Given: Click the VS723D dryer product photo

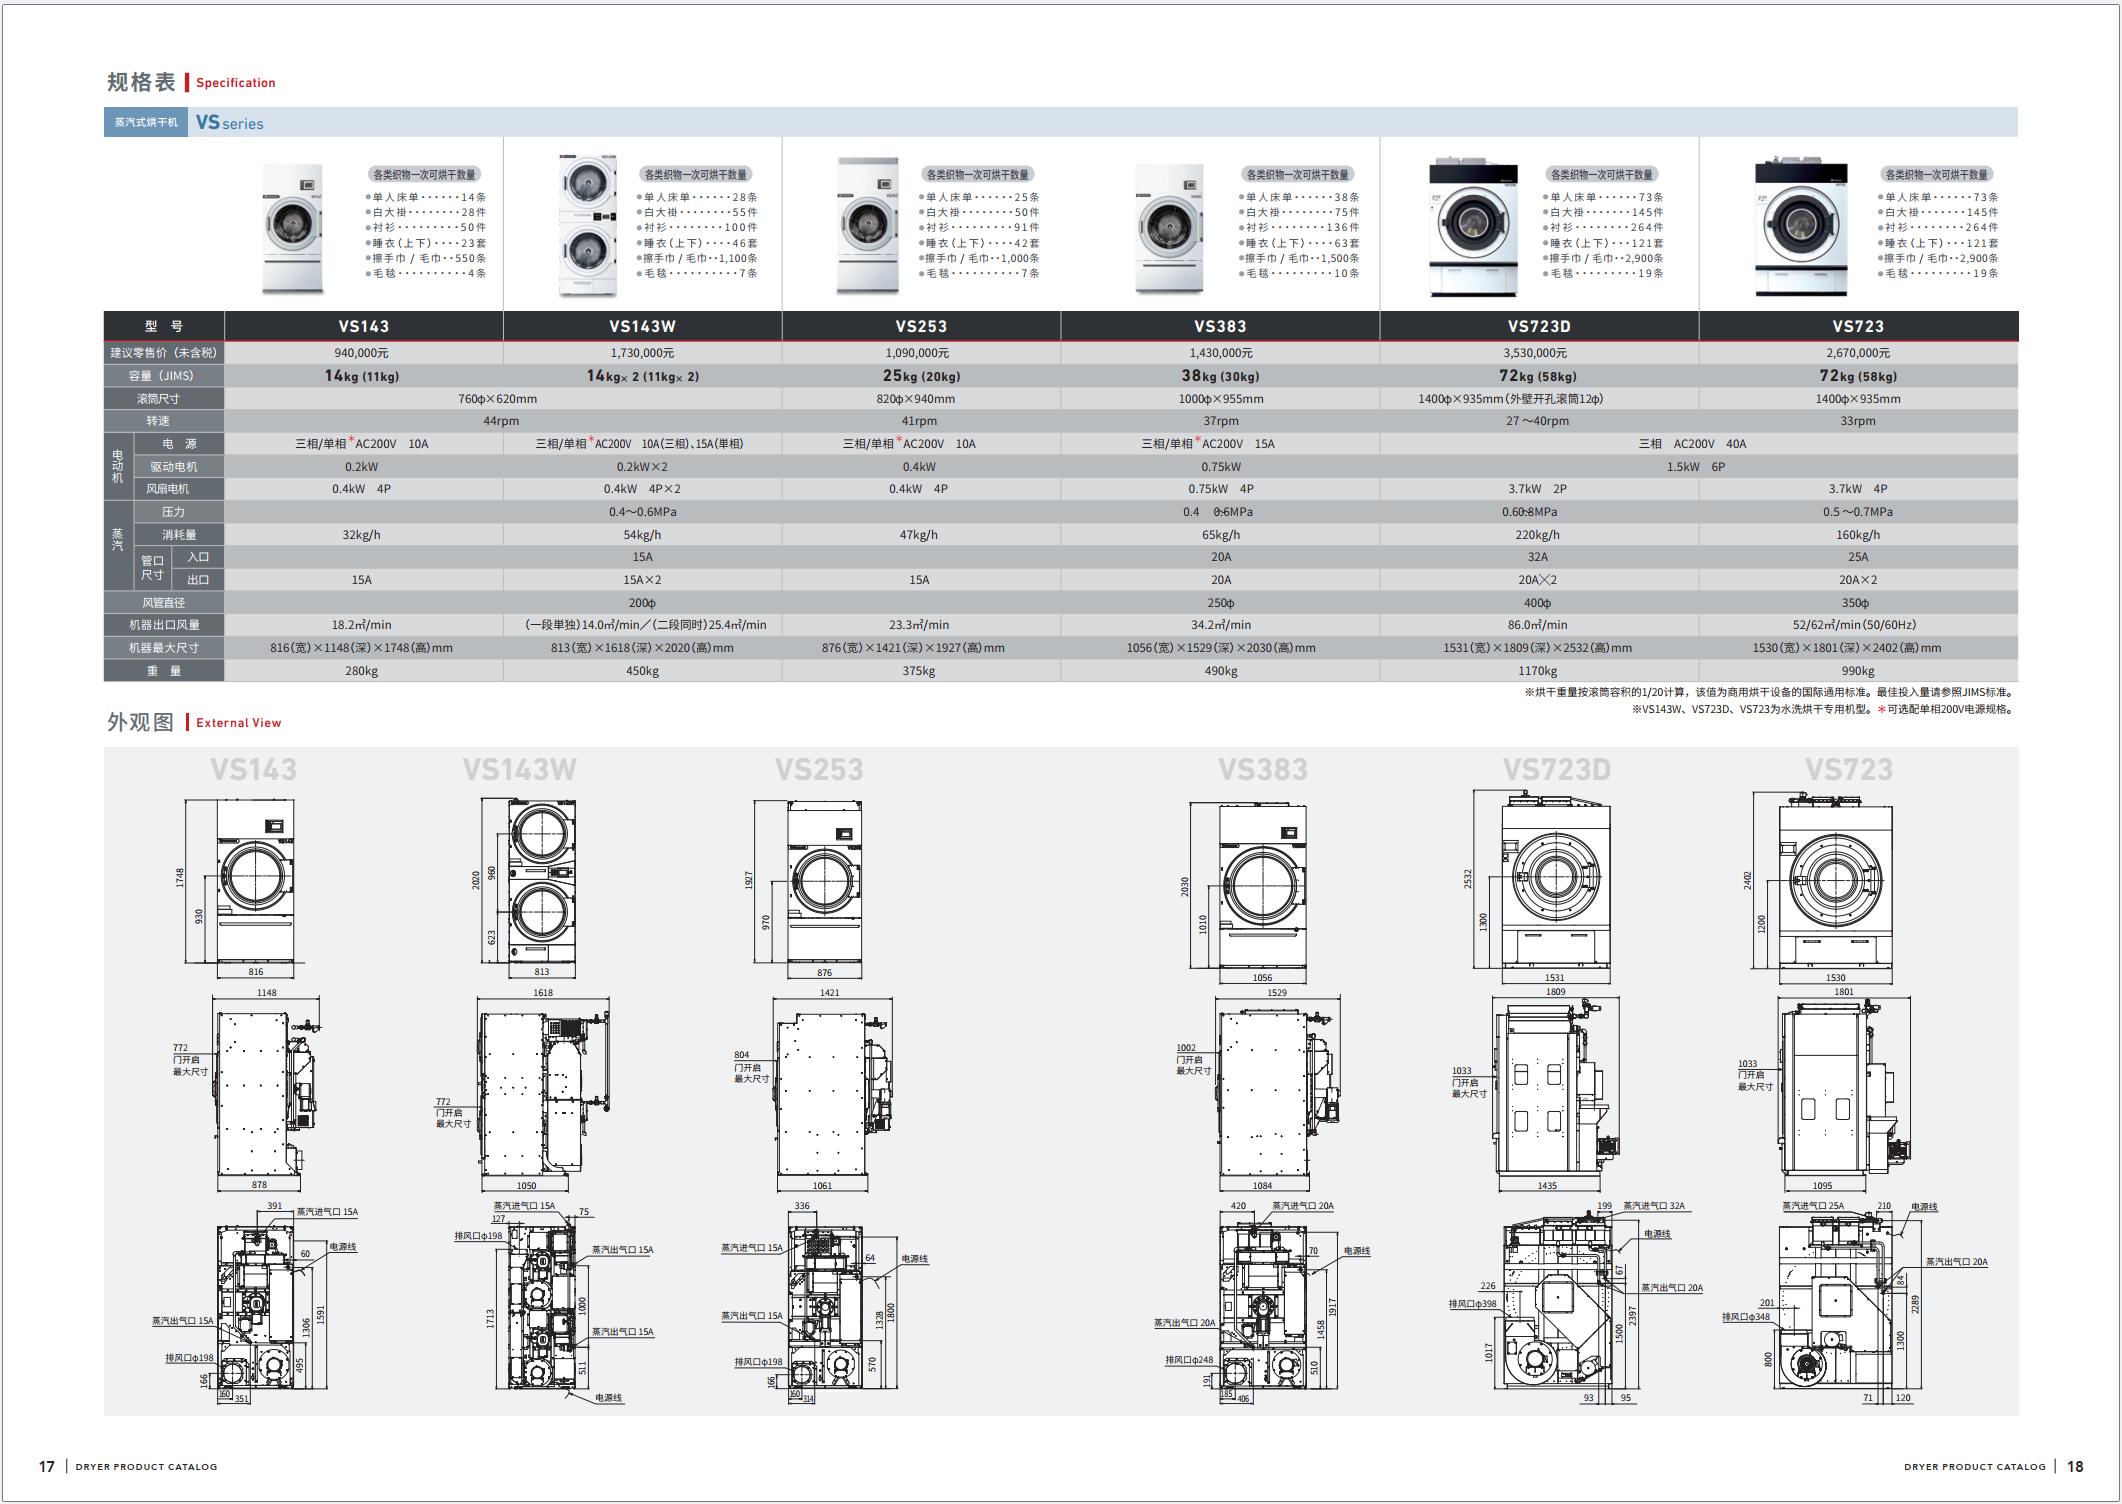Looking at the screenshot, I should tap(1473, 227).
